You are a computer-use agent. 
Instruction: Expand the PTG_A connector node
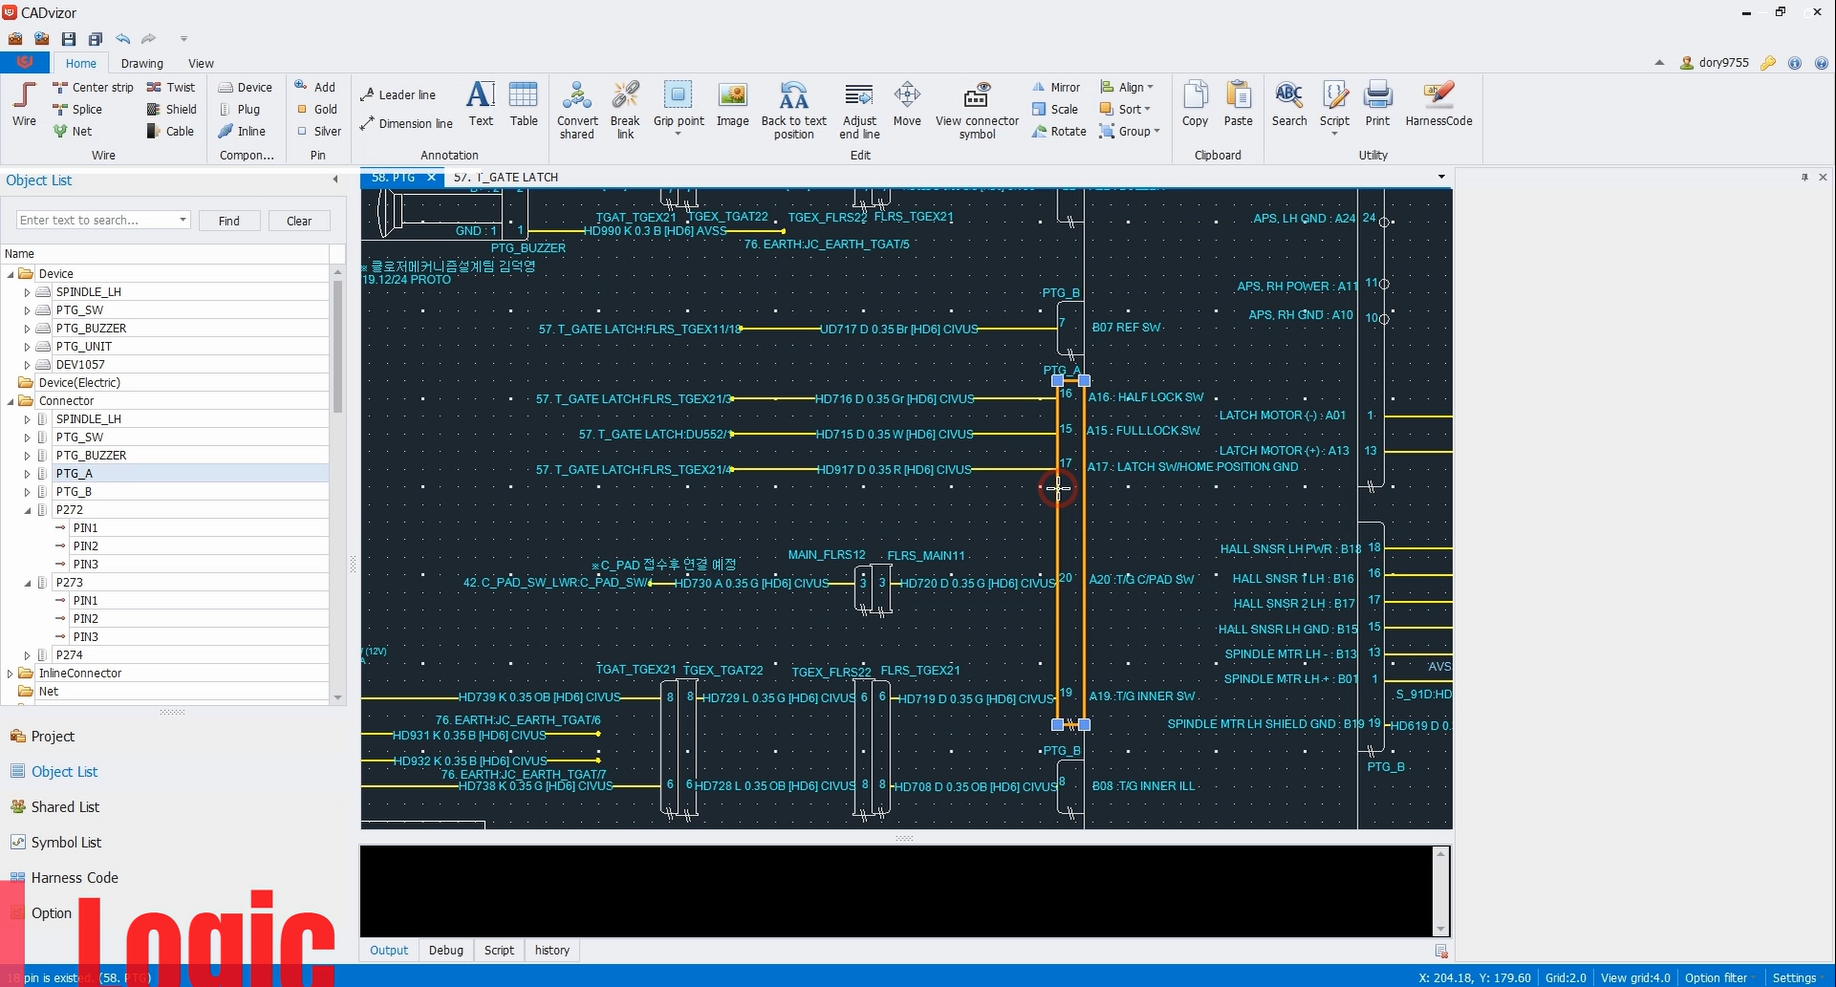point(27,474)
